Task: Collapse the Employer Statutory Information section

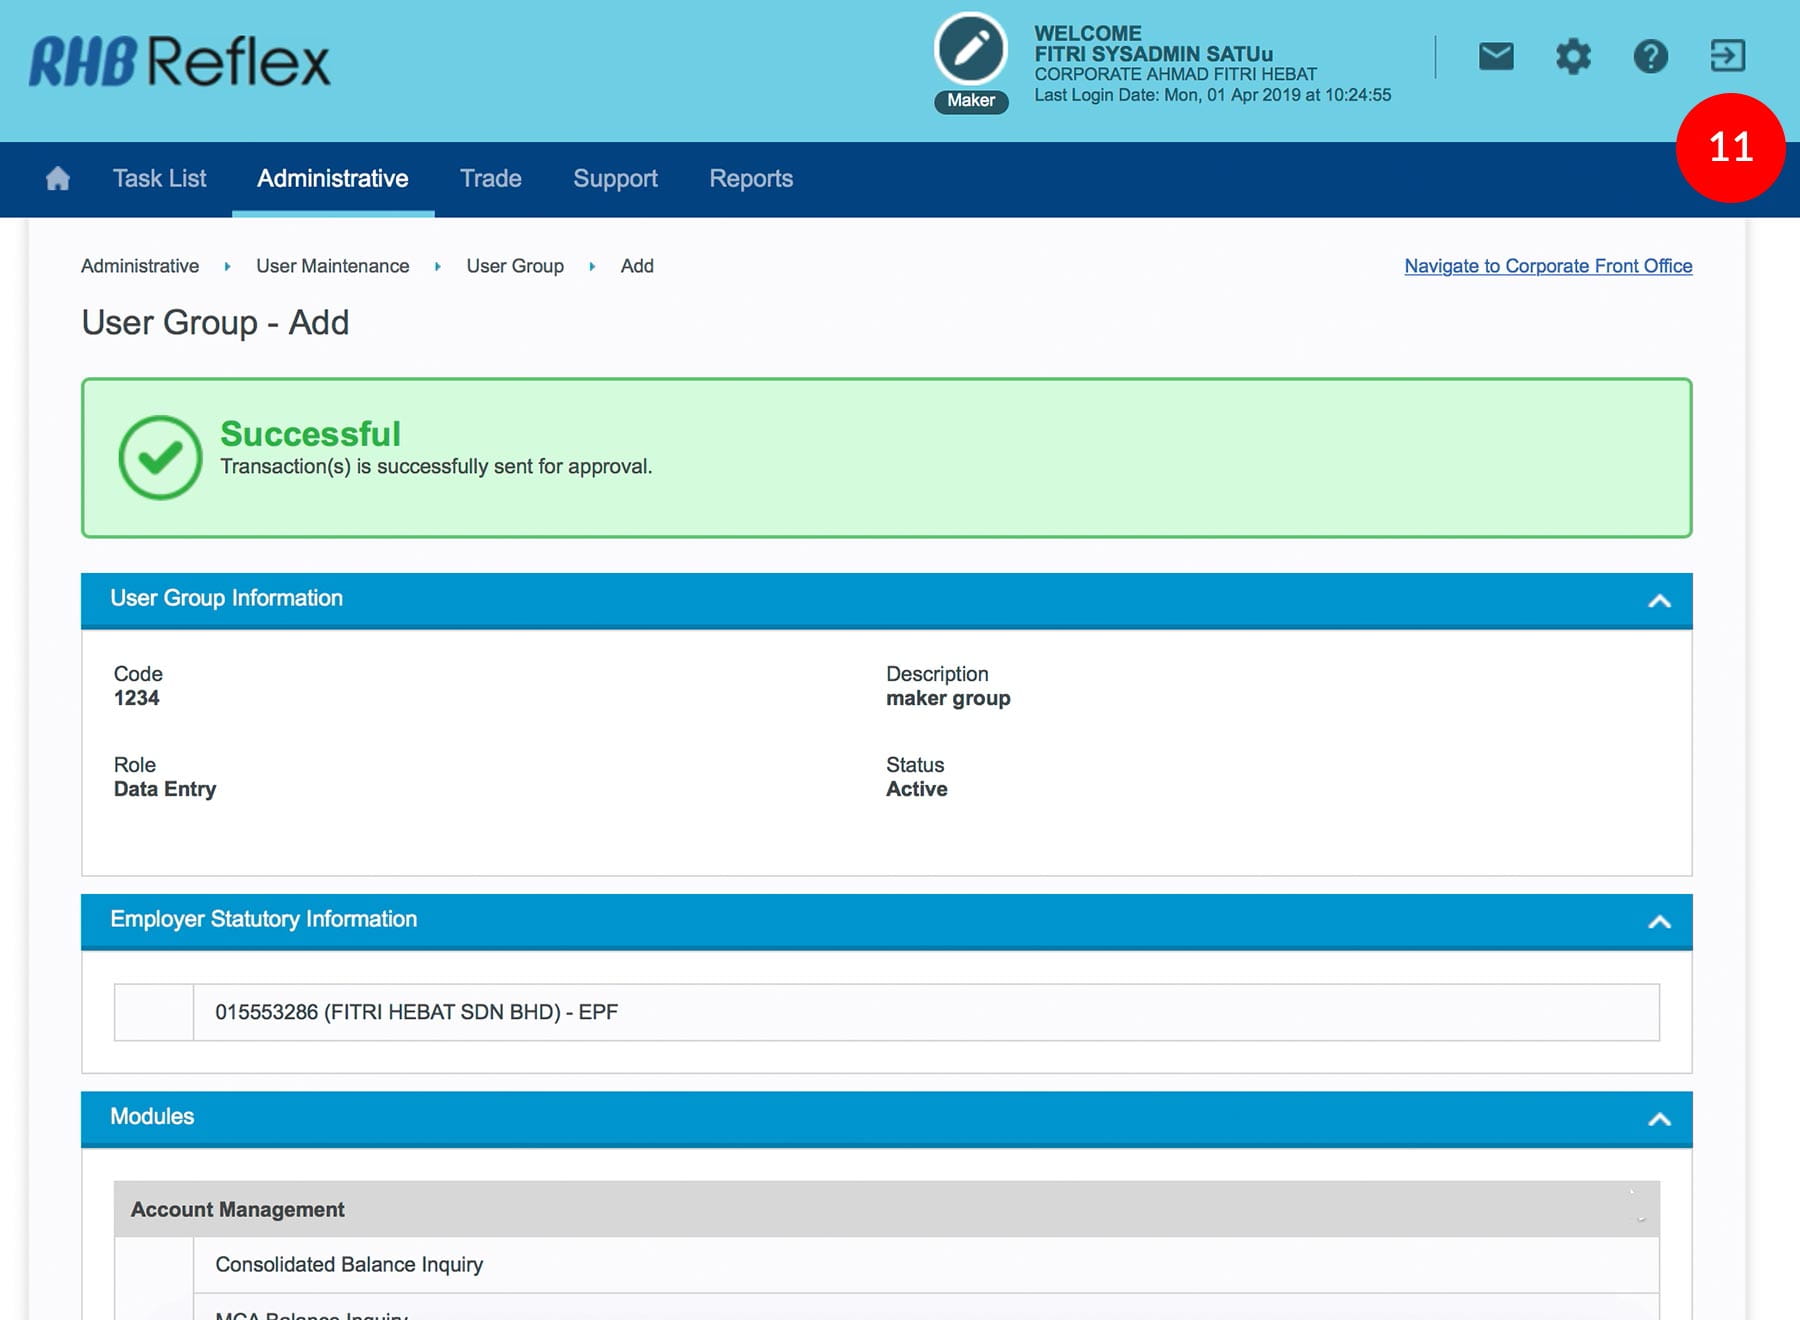Action: coord(1659,922)
